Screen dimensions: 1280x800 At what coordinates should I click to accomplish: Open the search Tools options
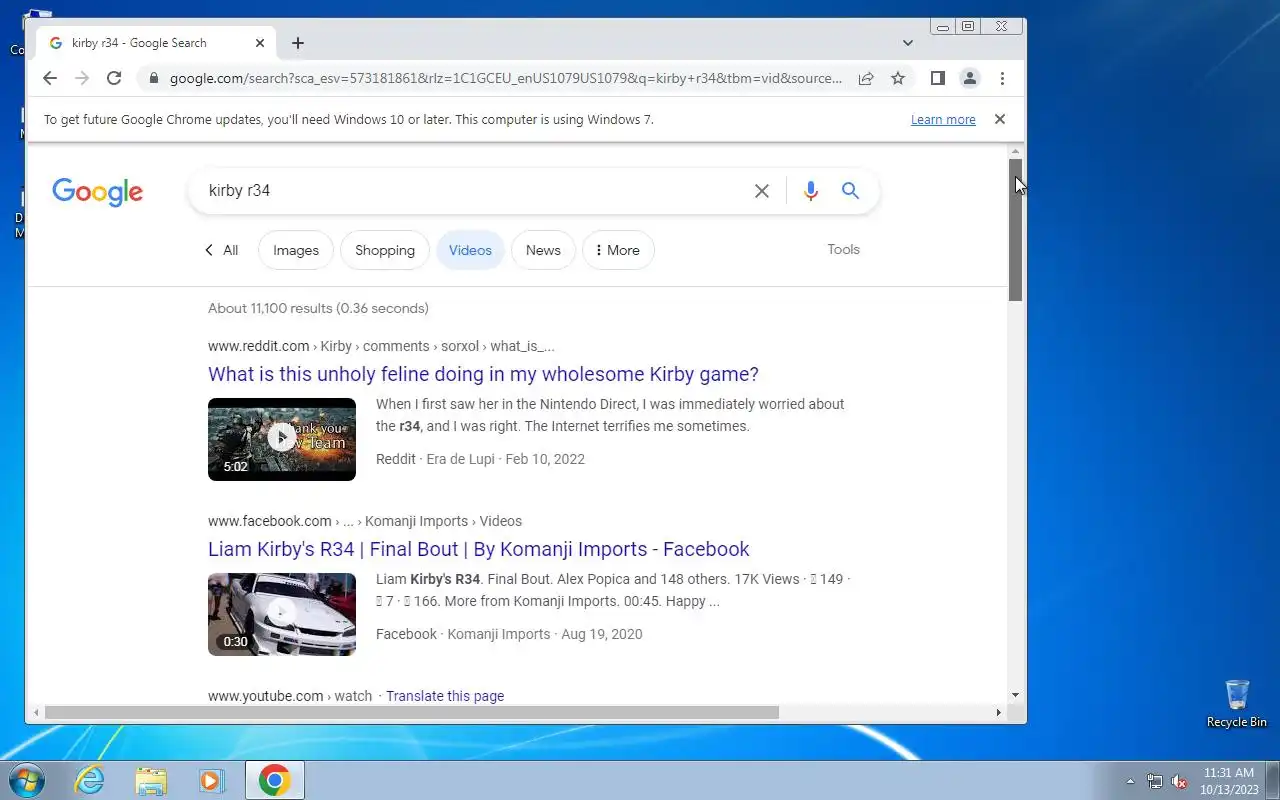843,249
